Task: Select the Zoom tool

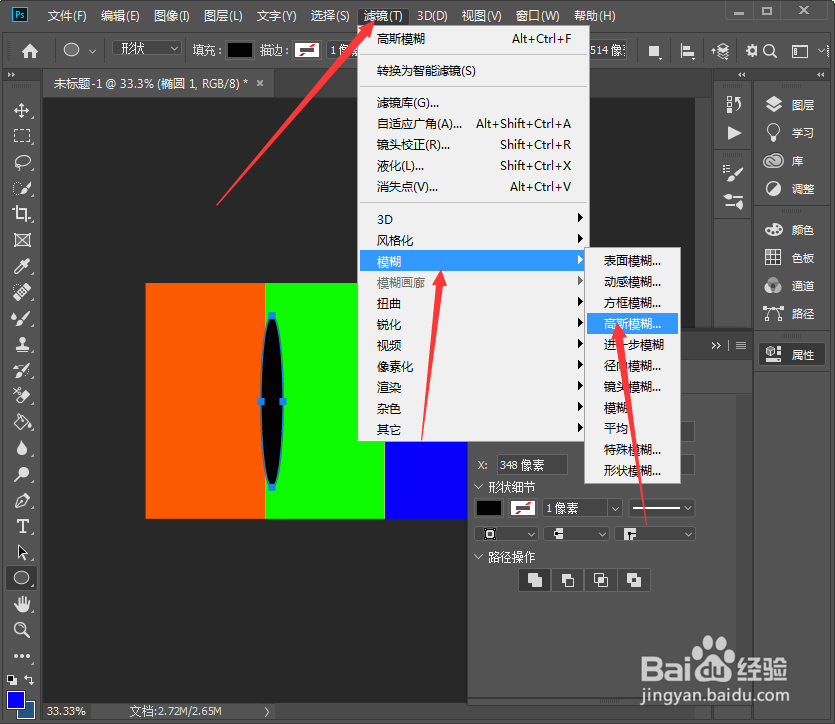Action: (x=22, y=630)
